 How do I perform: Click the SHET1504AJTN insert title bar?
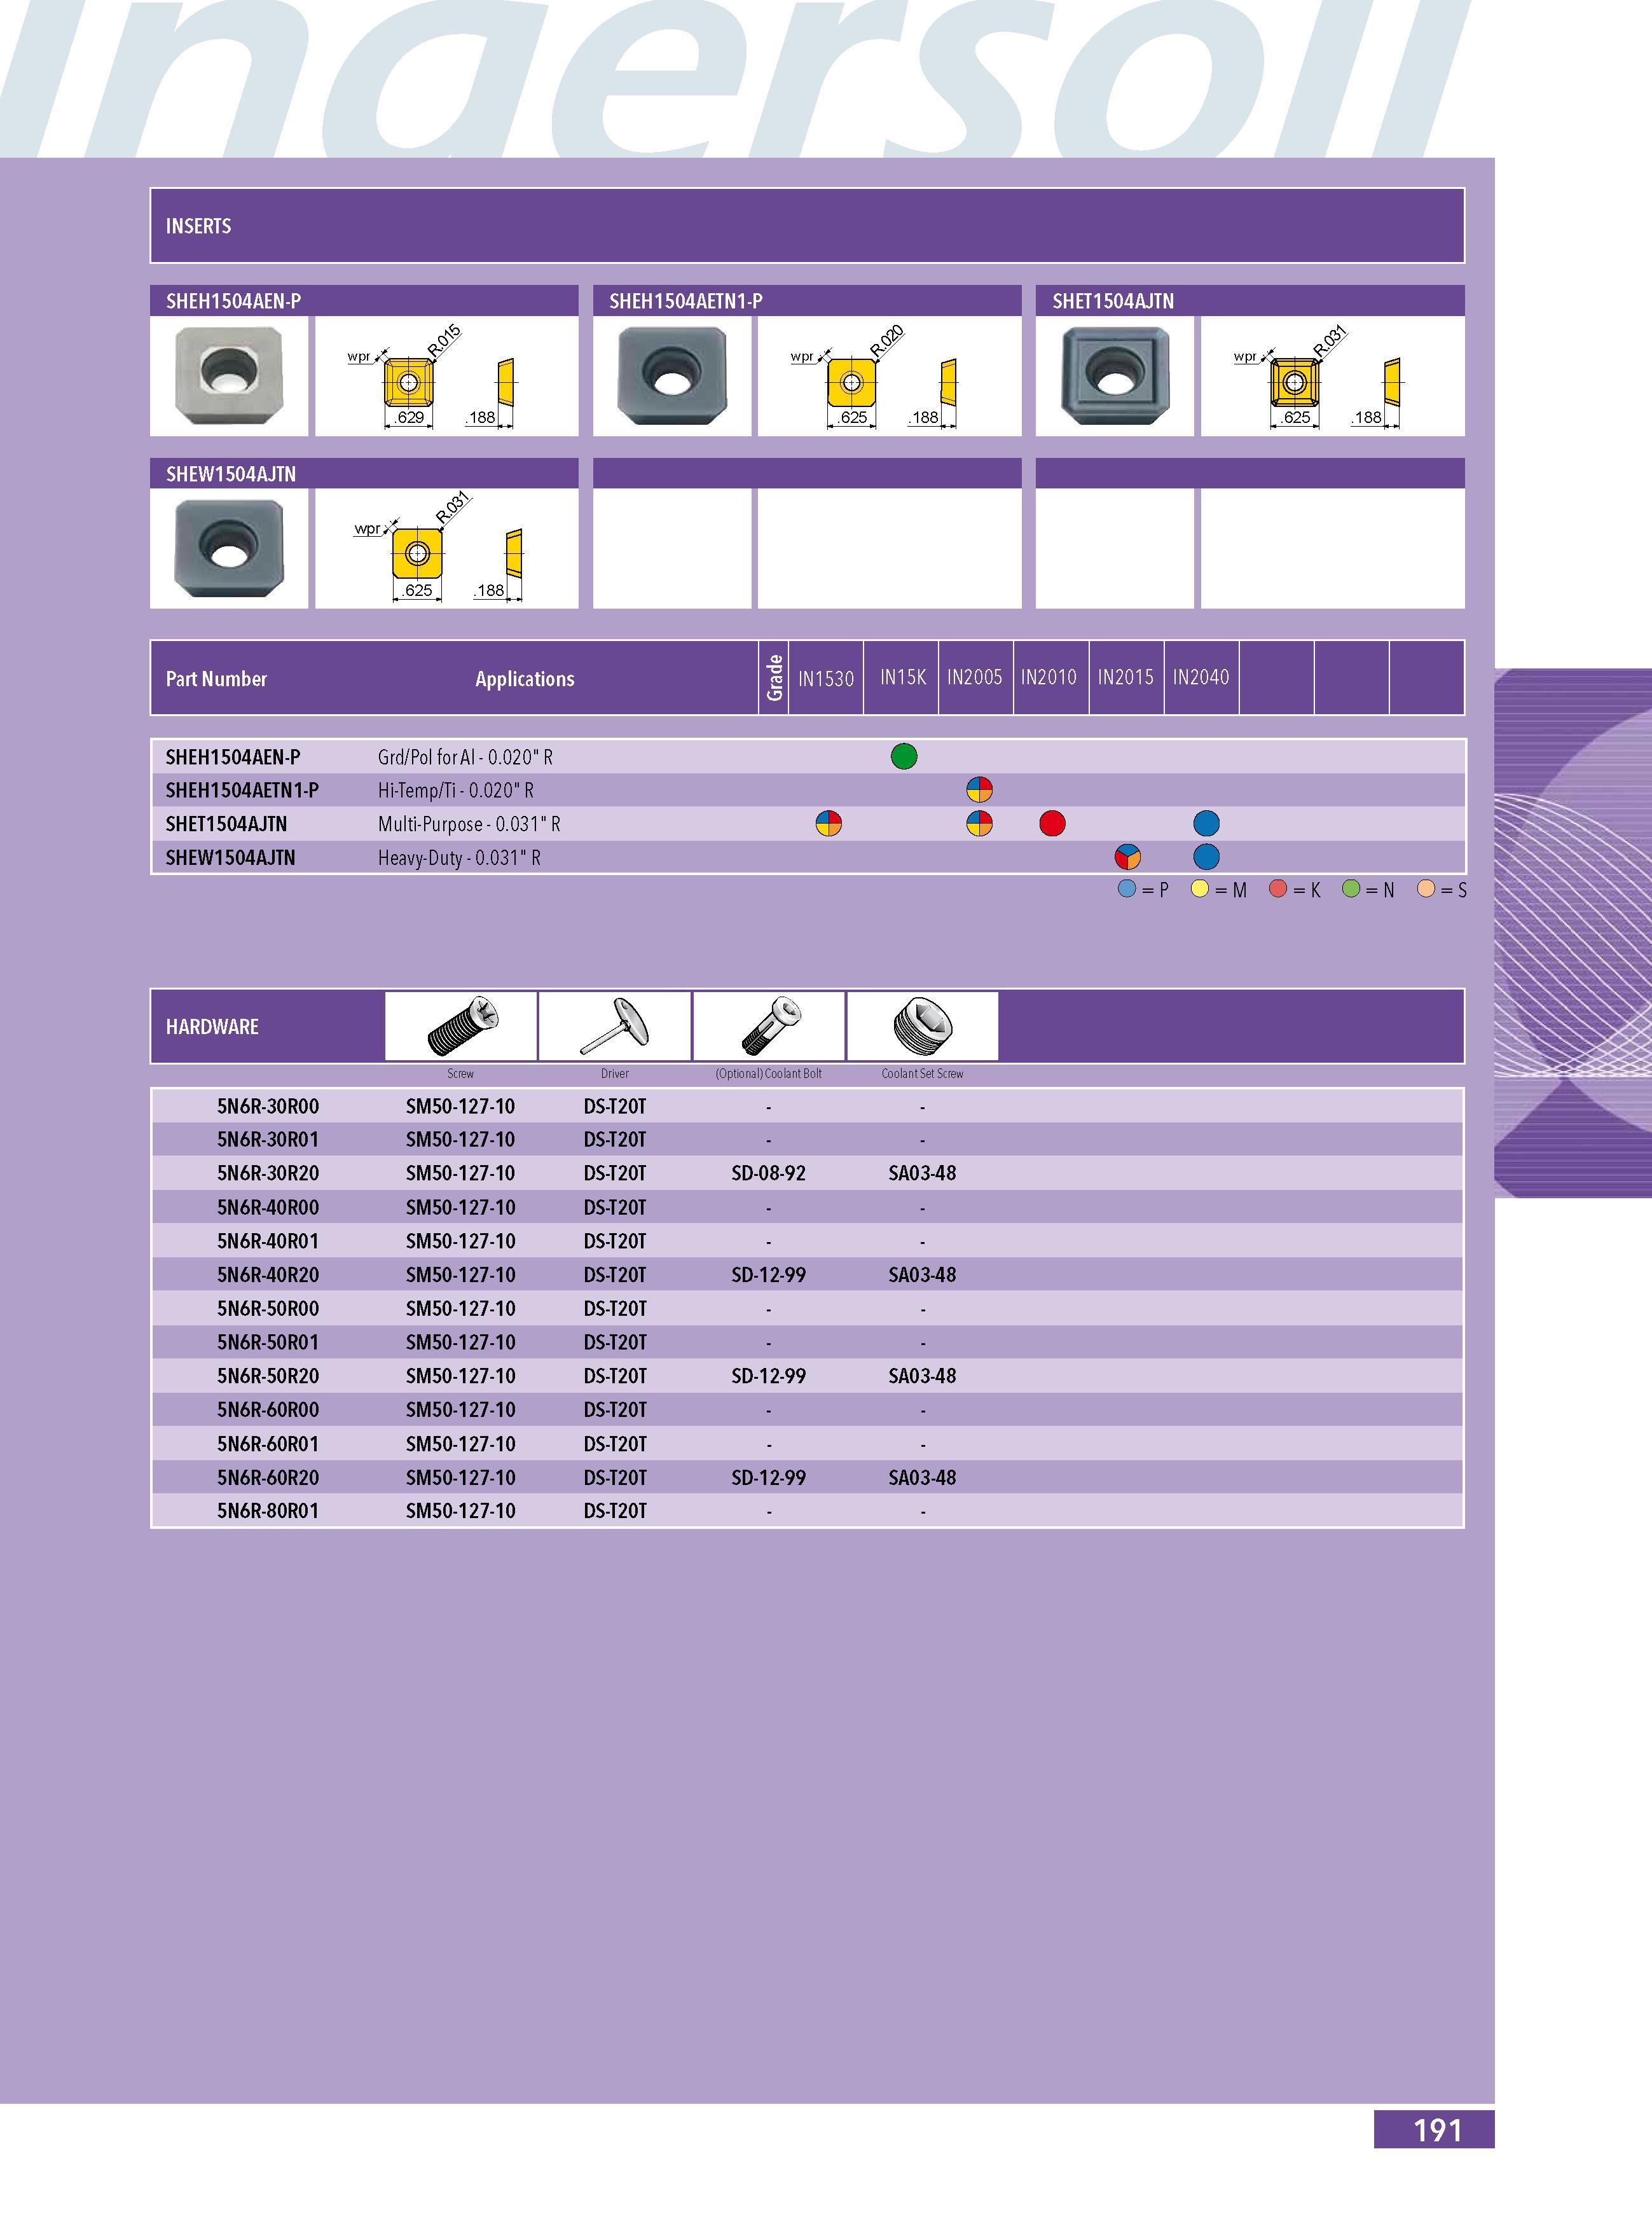click(x=1250, y=300)
